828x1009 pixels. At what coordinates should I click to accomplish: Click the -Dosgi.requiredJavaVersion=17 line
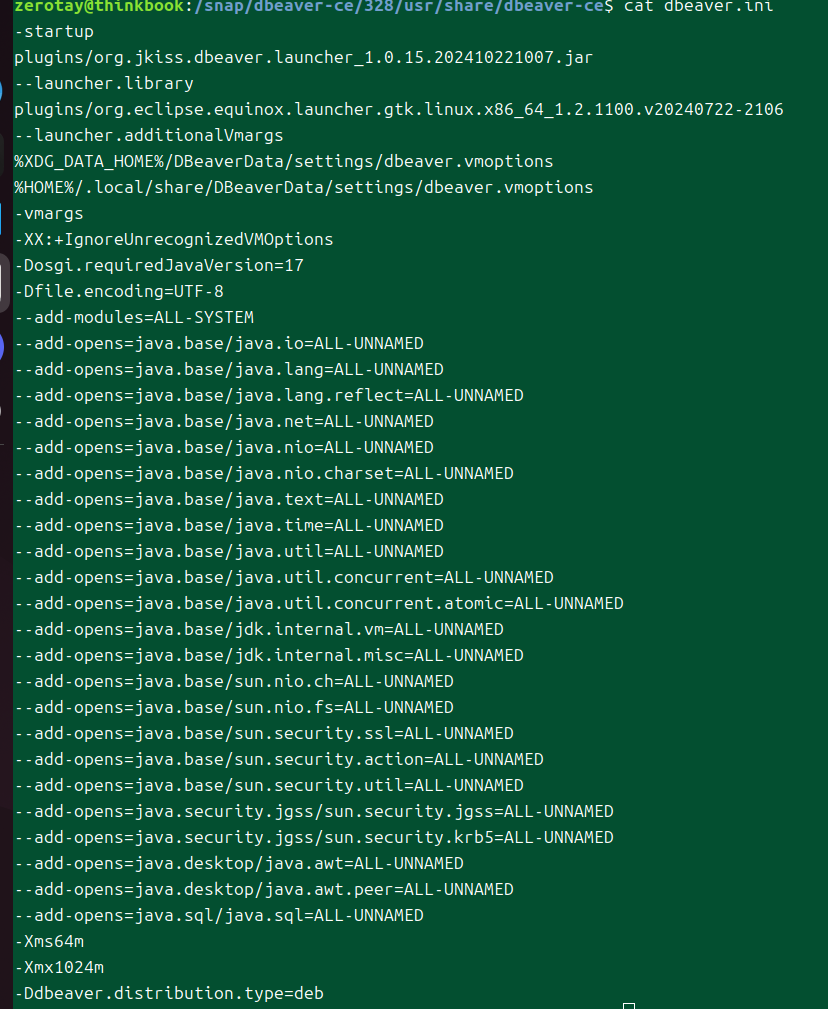(x=159, y=265)
